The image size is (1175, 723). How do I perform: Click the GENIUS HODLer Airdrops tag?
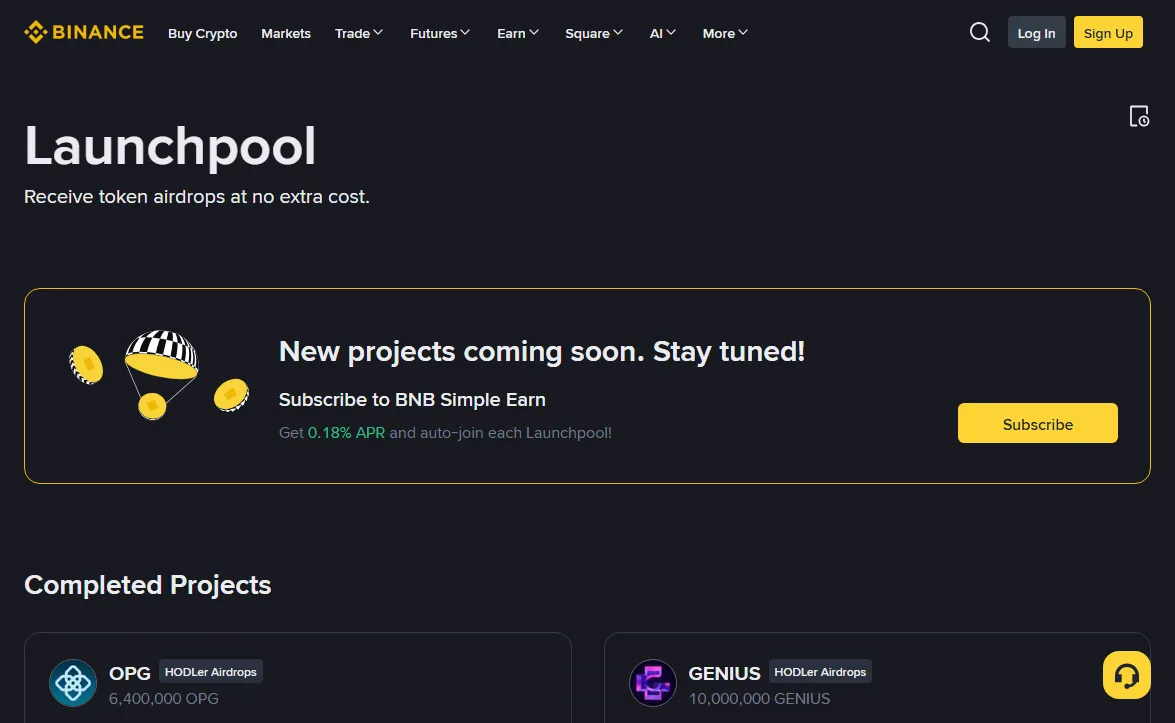(x=820, y=672)
